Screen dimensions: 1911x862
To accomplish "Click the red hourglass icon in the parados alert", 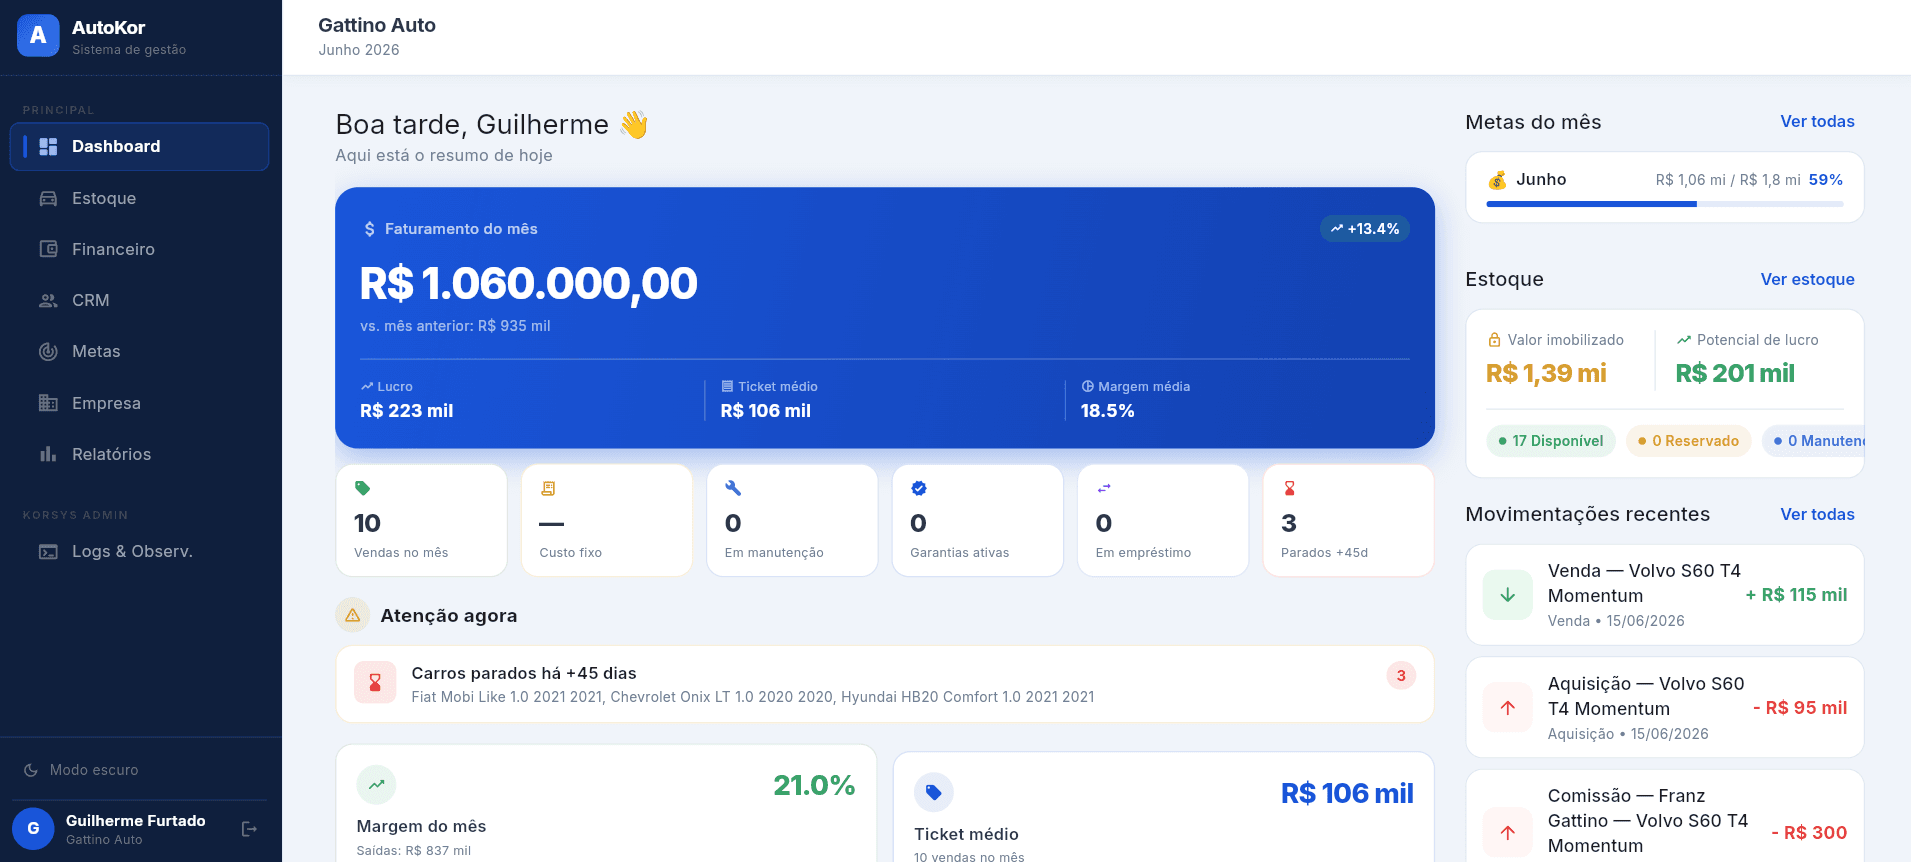I will coord(375,683).
